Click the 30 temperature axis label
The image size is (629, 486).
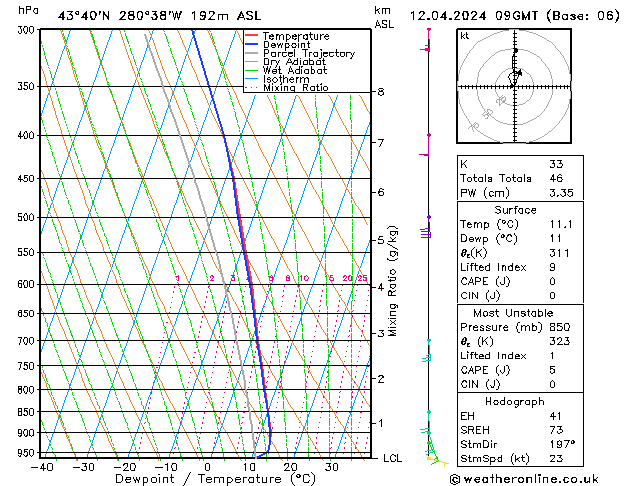(x=331, y=467)
